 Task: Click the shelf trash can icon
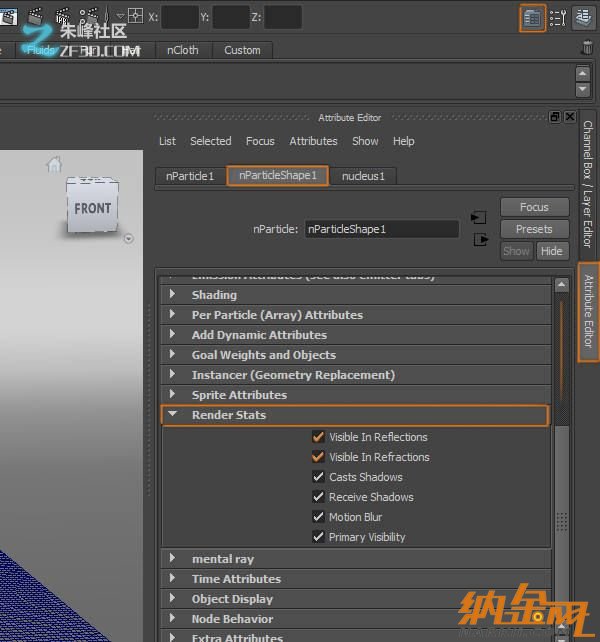(x=587, y=48)
